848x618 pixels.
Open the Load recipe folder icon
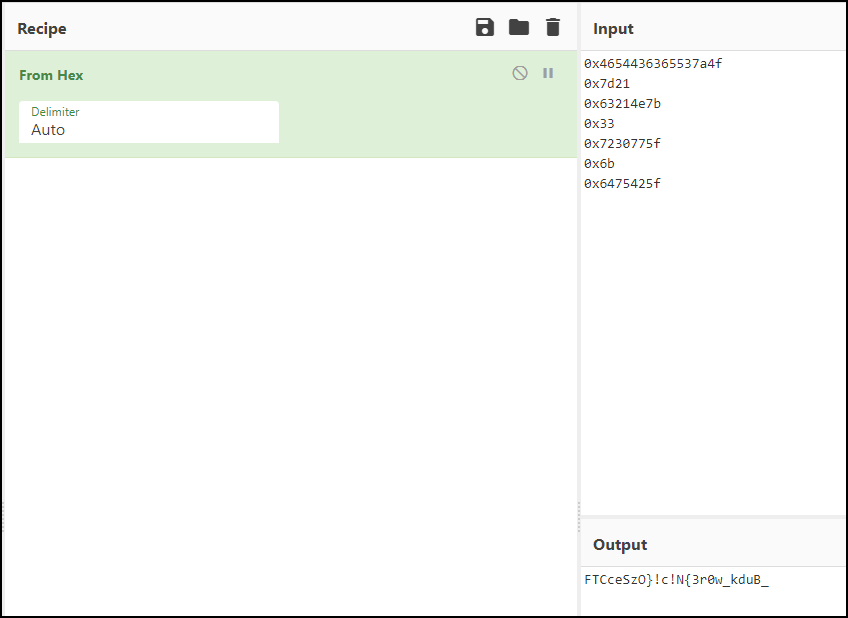tap(519, 28)
